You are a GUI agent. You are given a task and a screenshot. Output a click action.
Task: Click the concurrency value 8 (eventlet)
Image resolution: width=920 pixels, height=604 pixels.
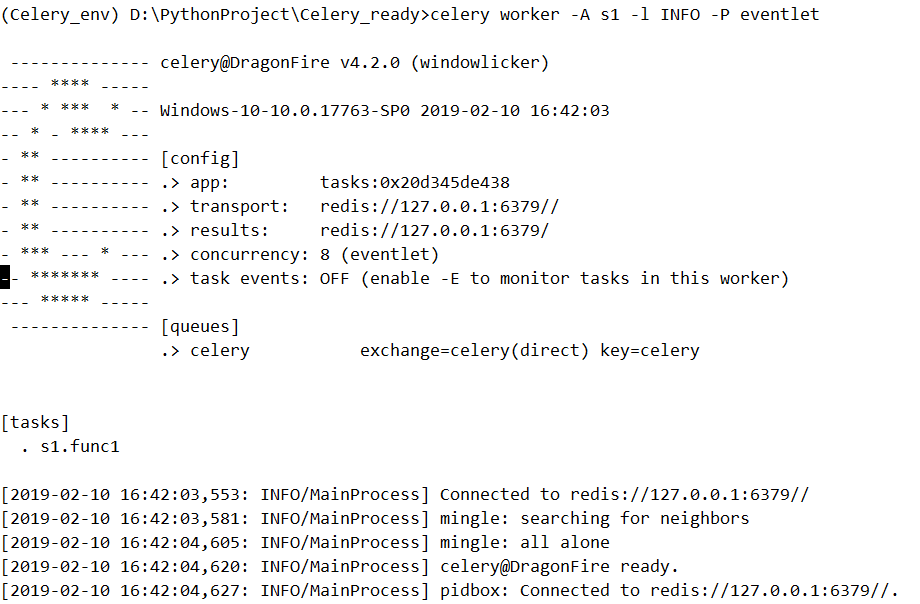click(379, 255)
